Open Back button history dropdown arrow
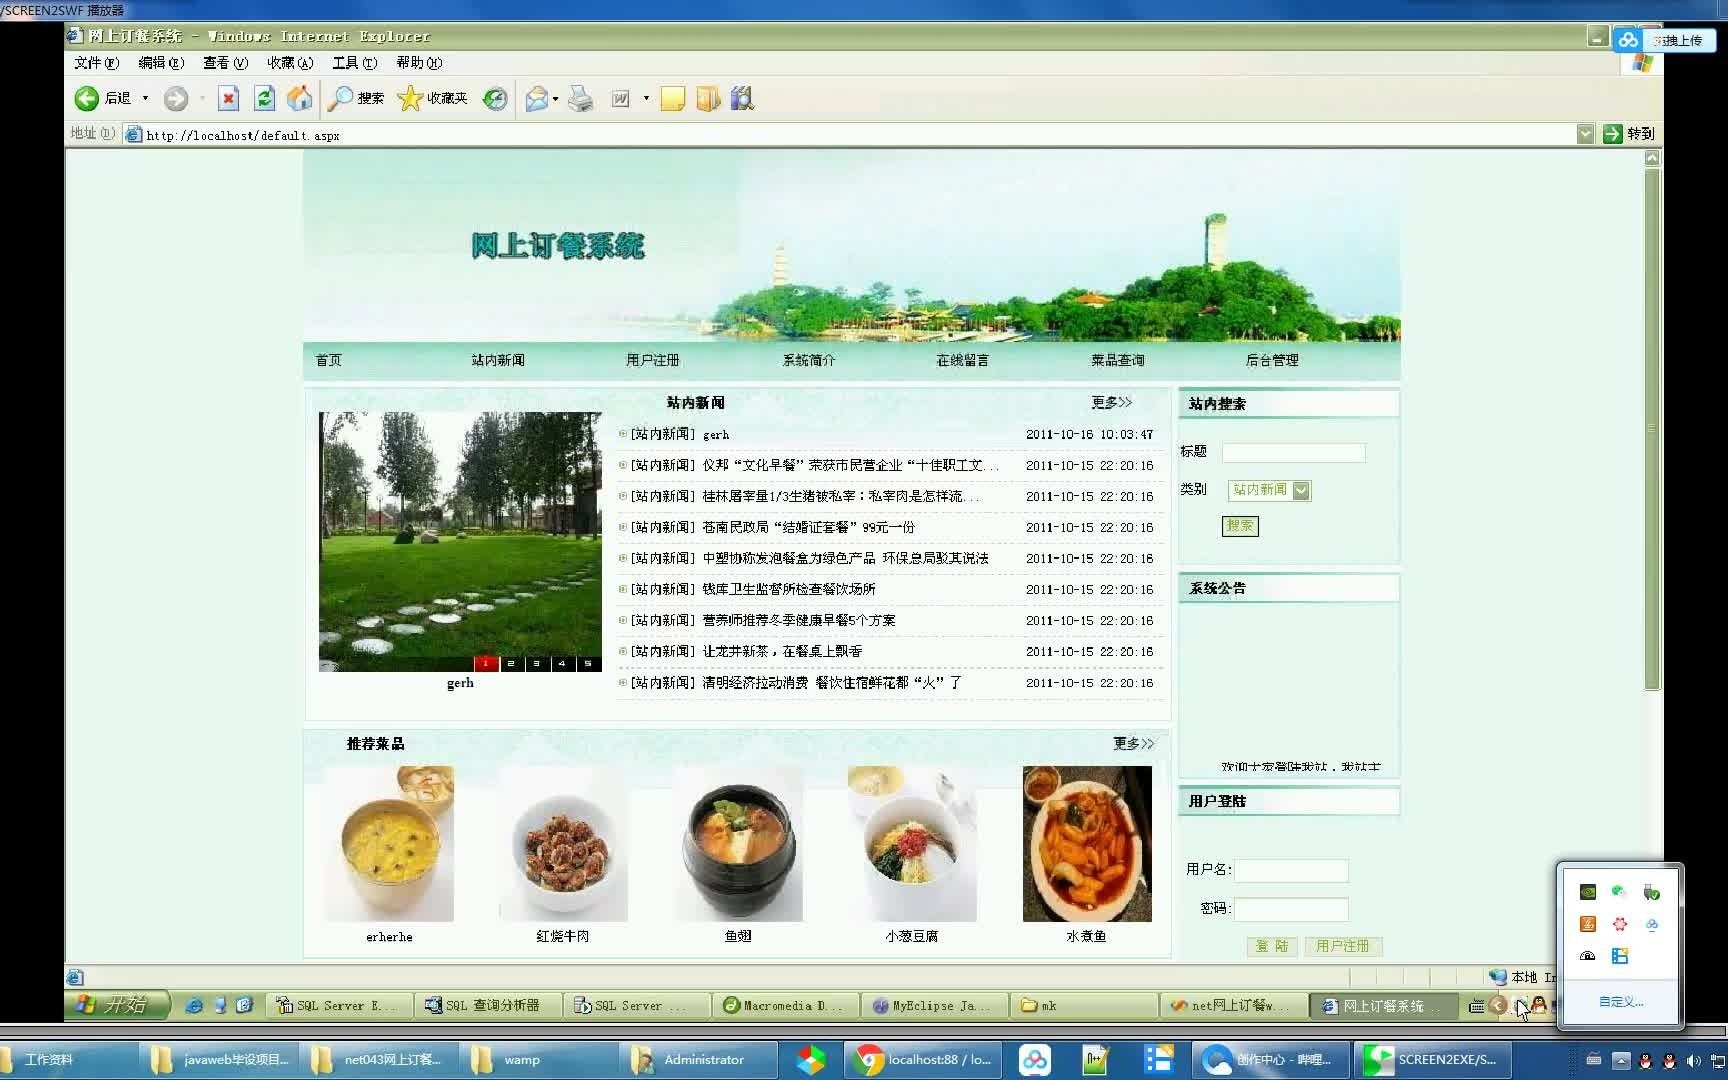The width and height of the screenshot is (1728, 1080). pos(145,98)
